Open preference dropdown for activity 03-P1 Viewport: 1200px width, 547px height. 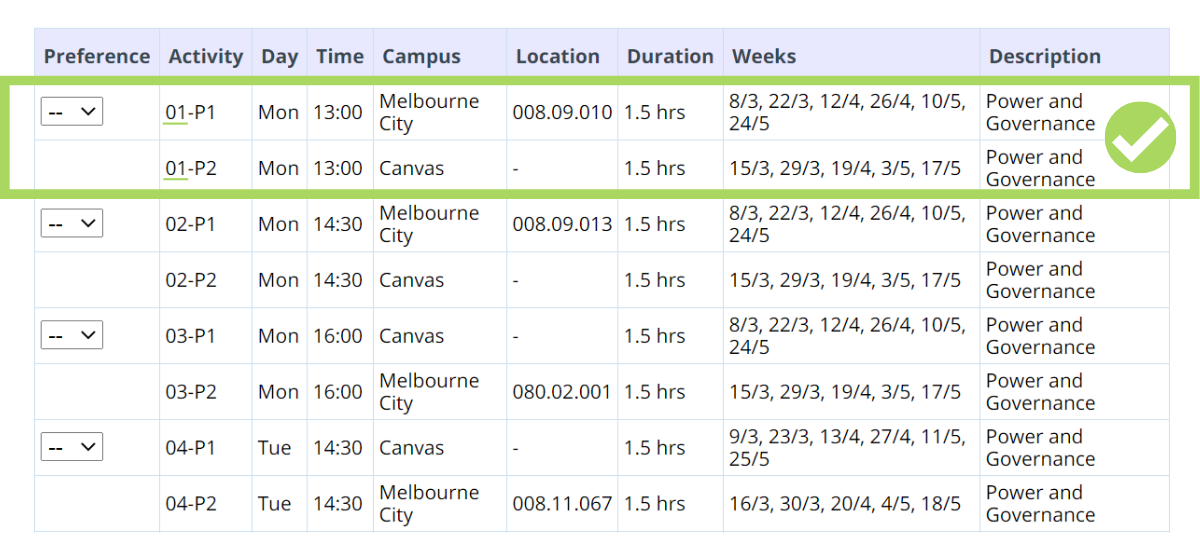click(72, 335)
